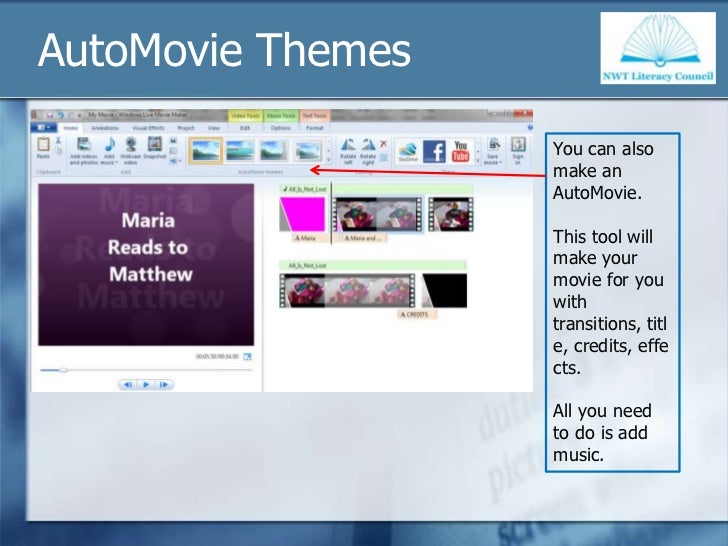Select the third AutoMovie theme thumbnail
728x546 pixels.
(273, 150)
